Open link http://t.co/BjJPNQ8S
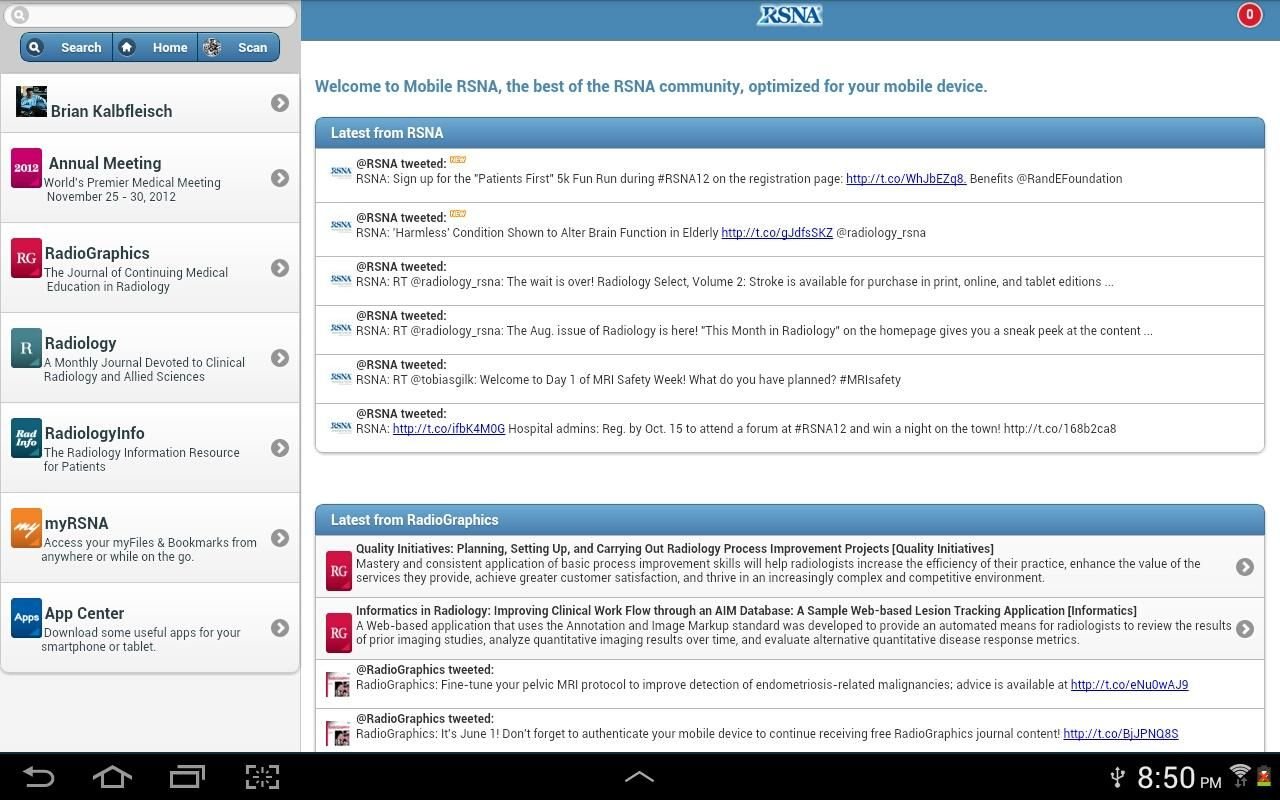The image size is (1280, 800). pyautogui.click(x=1121, y=734)
